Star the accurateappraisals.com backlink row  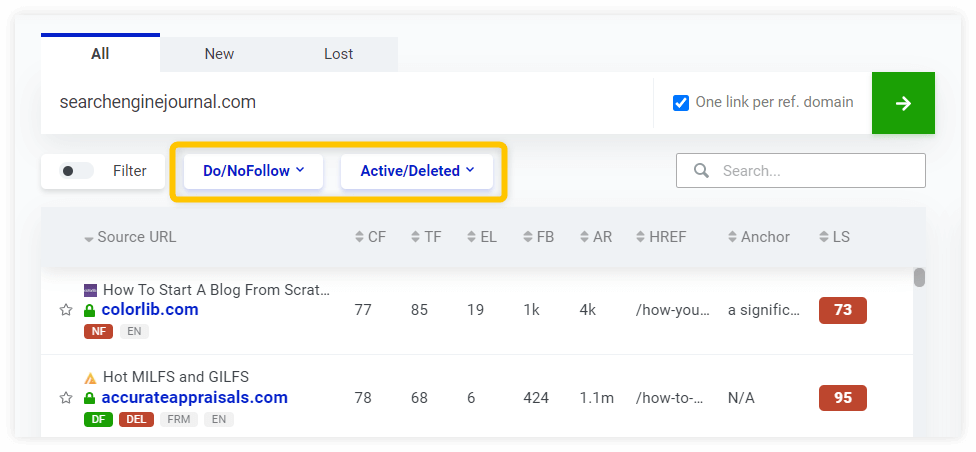[x=66, y=398]
